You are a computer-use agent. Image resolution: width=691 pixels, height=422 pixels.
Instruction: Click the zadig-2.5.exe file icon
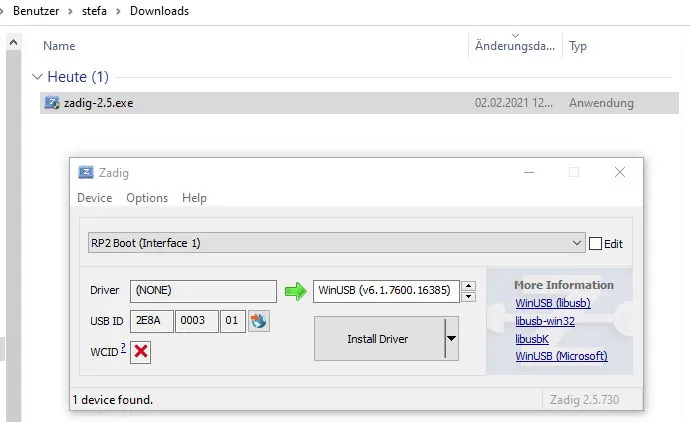[x=53, y=103]
